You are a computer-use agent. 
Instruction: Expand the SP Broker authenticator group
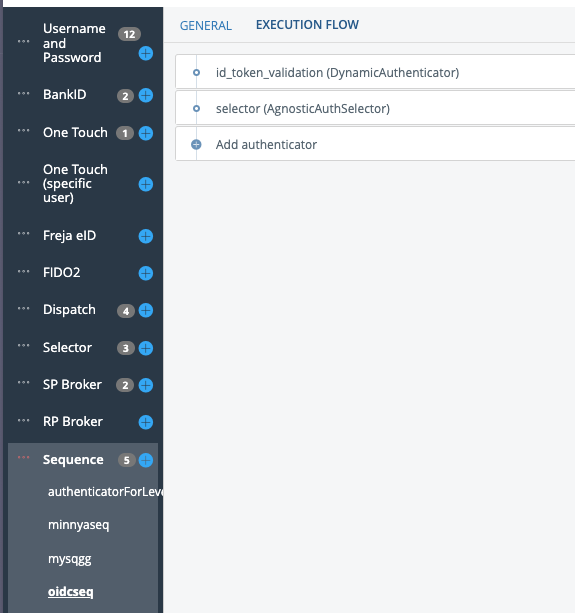[x=72, y=384]
